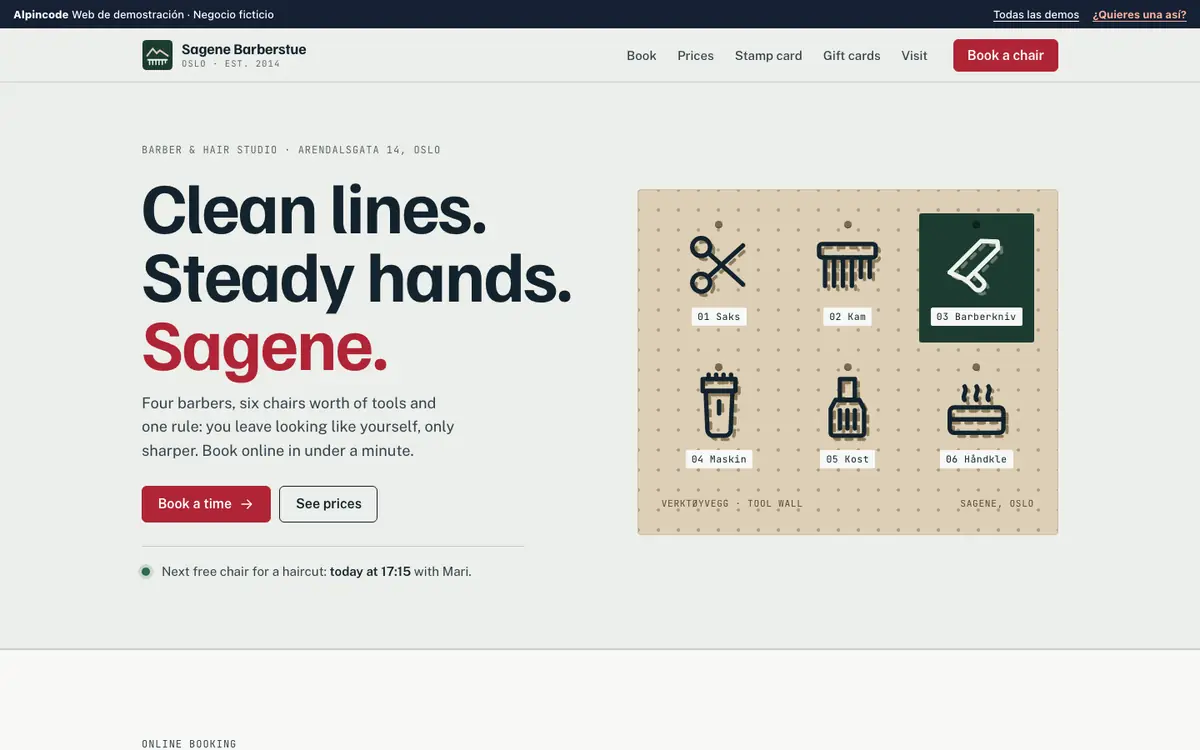Click the Sagene Barberstue brand name

[244, 49]
